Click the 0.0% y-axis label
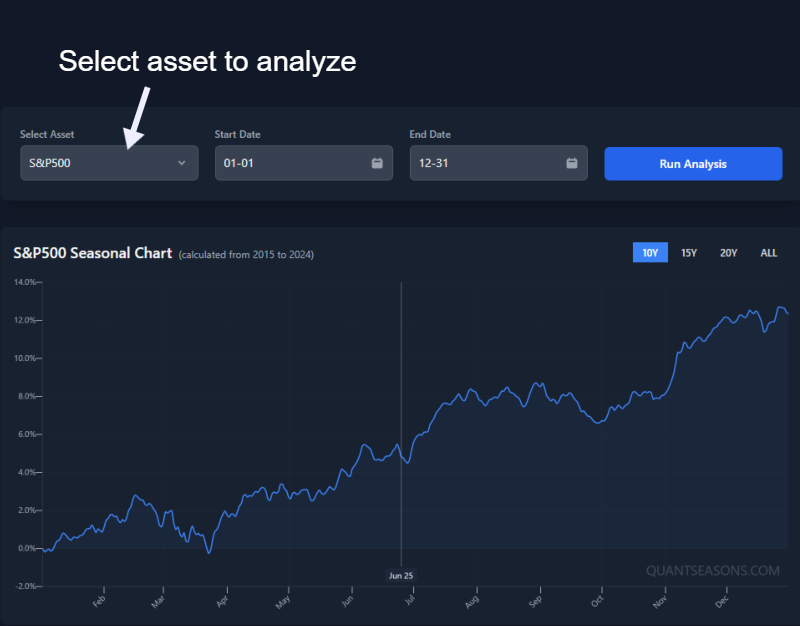This screenshot has width=800, height=626. (27, 548)
